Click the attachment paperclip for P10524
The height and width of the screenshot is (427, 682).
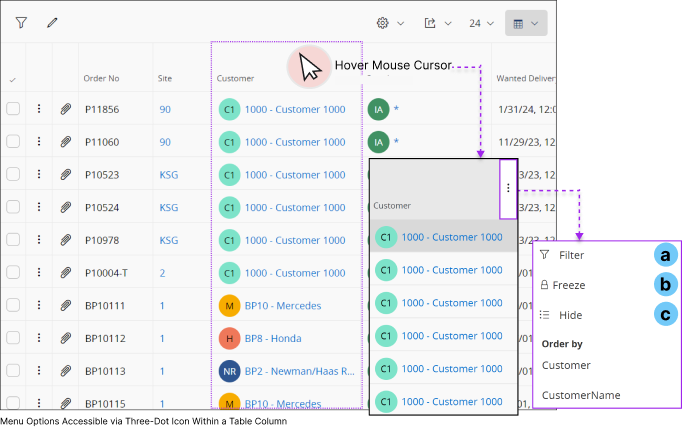coord(65,208)
